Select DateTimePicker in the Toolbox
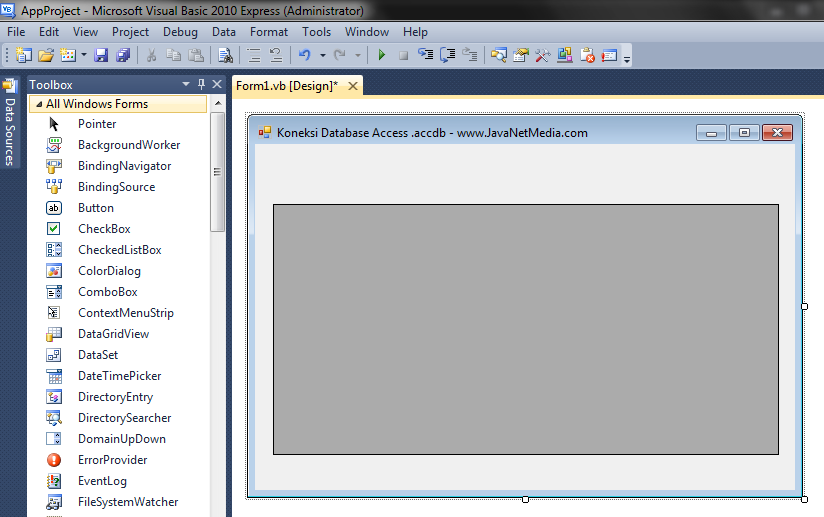Screen dimensions: 824x517 (x=119, y=376)
